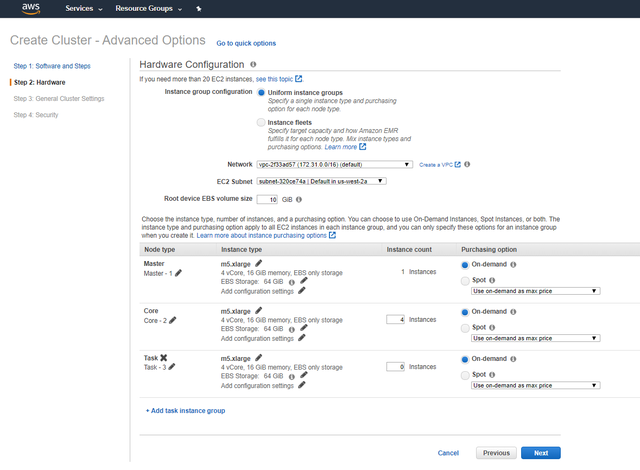The width and height of the screenshot is (640, 470).
Task: Click the Task instance count field
Action: (x=396, y=367)
